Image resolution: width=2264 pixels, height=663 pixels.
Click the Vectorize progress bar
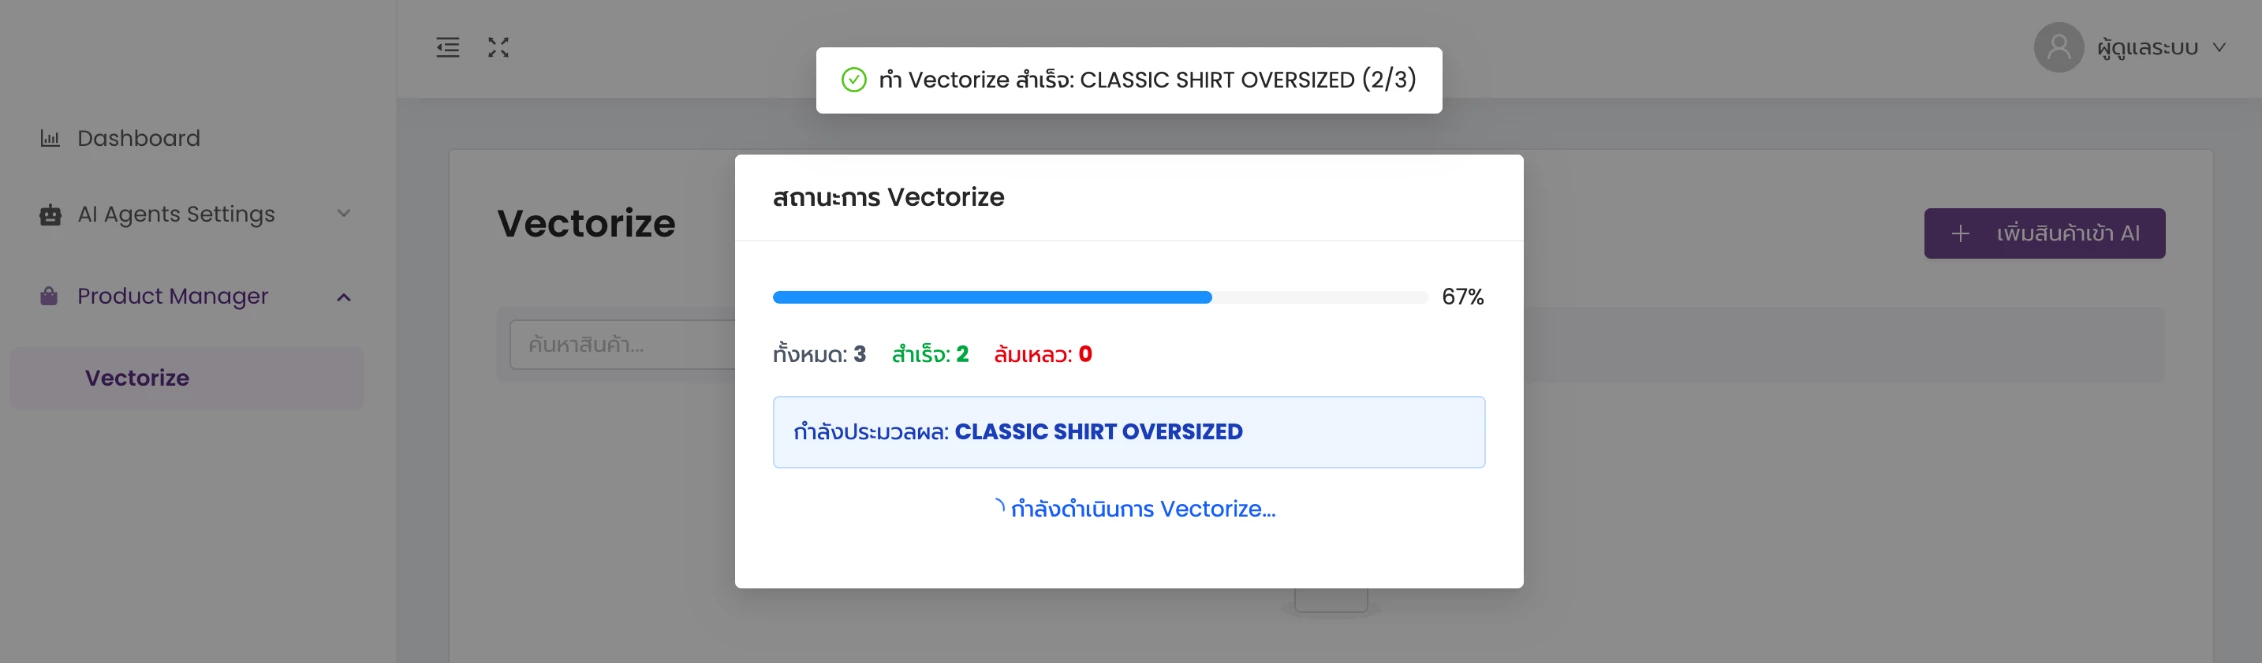pos(1099,297)
